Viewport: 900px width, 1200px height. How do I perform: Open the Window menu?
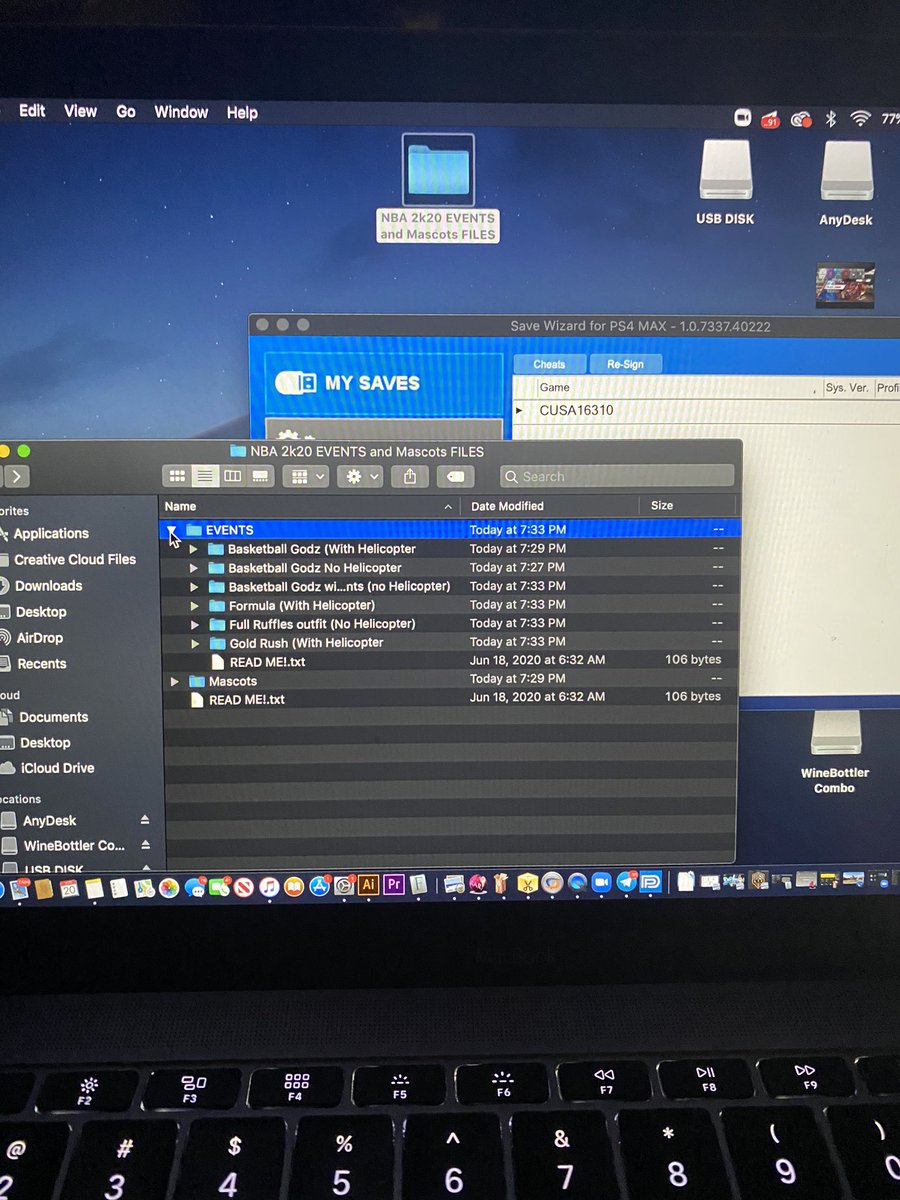181,112
